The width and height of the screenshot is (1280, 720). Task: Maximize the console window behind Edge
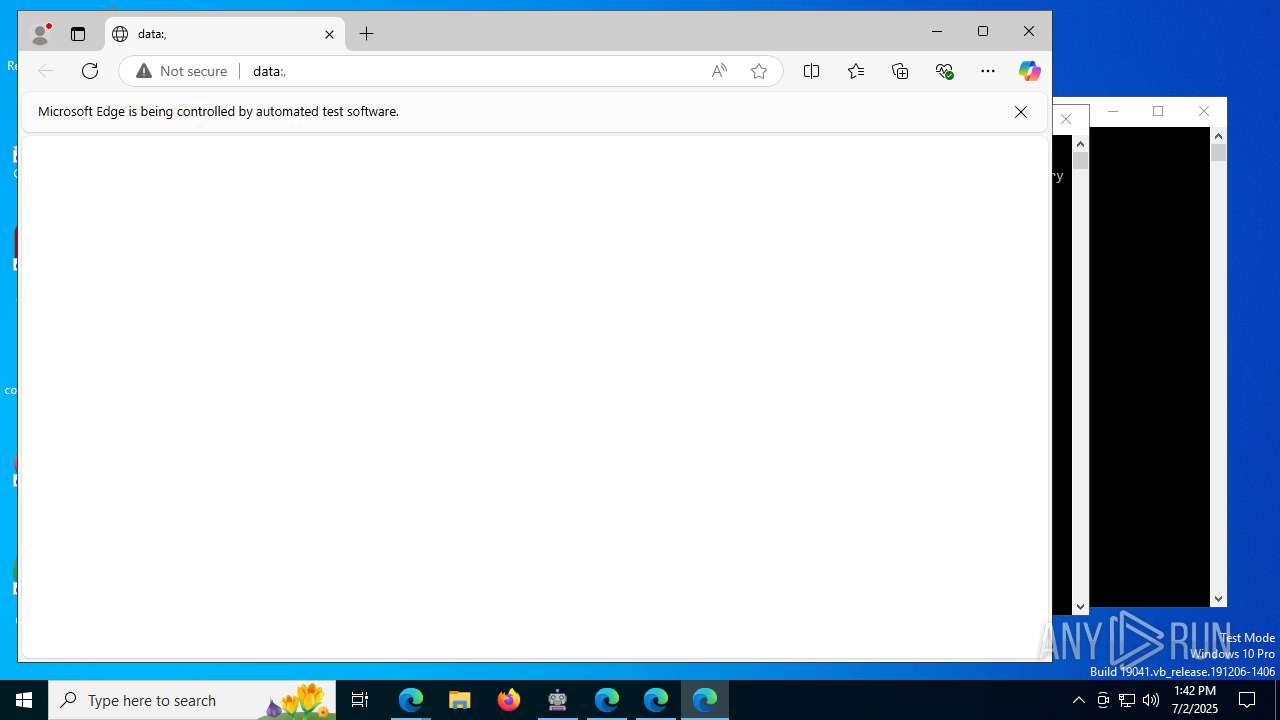tap(1158, 111)
